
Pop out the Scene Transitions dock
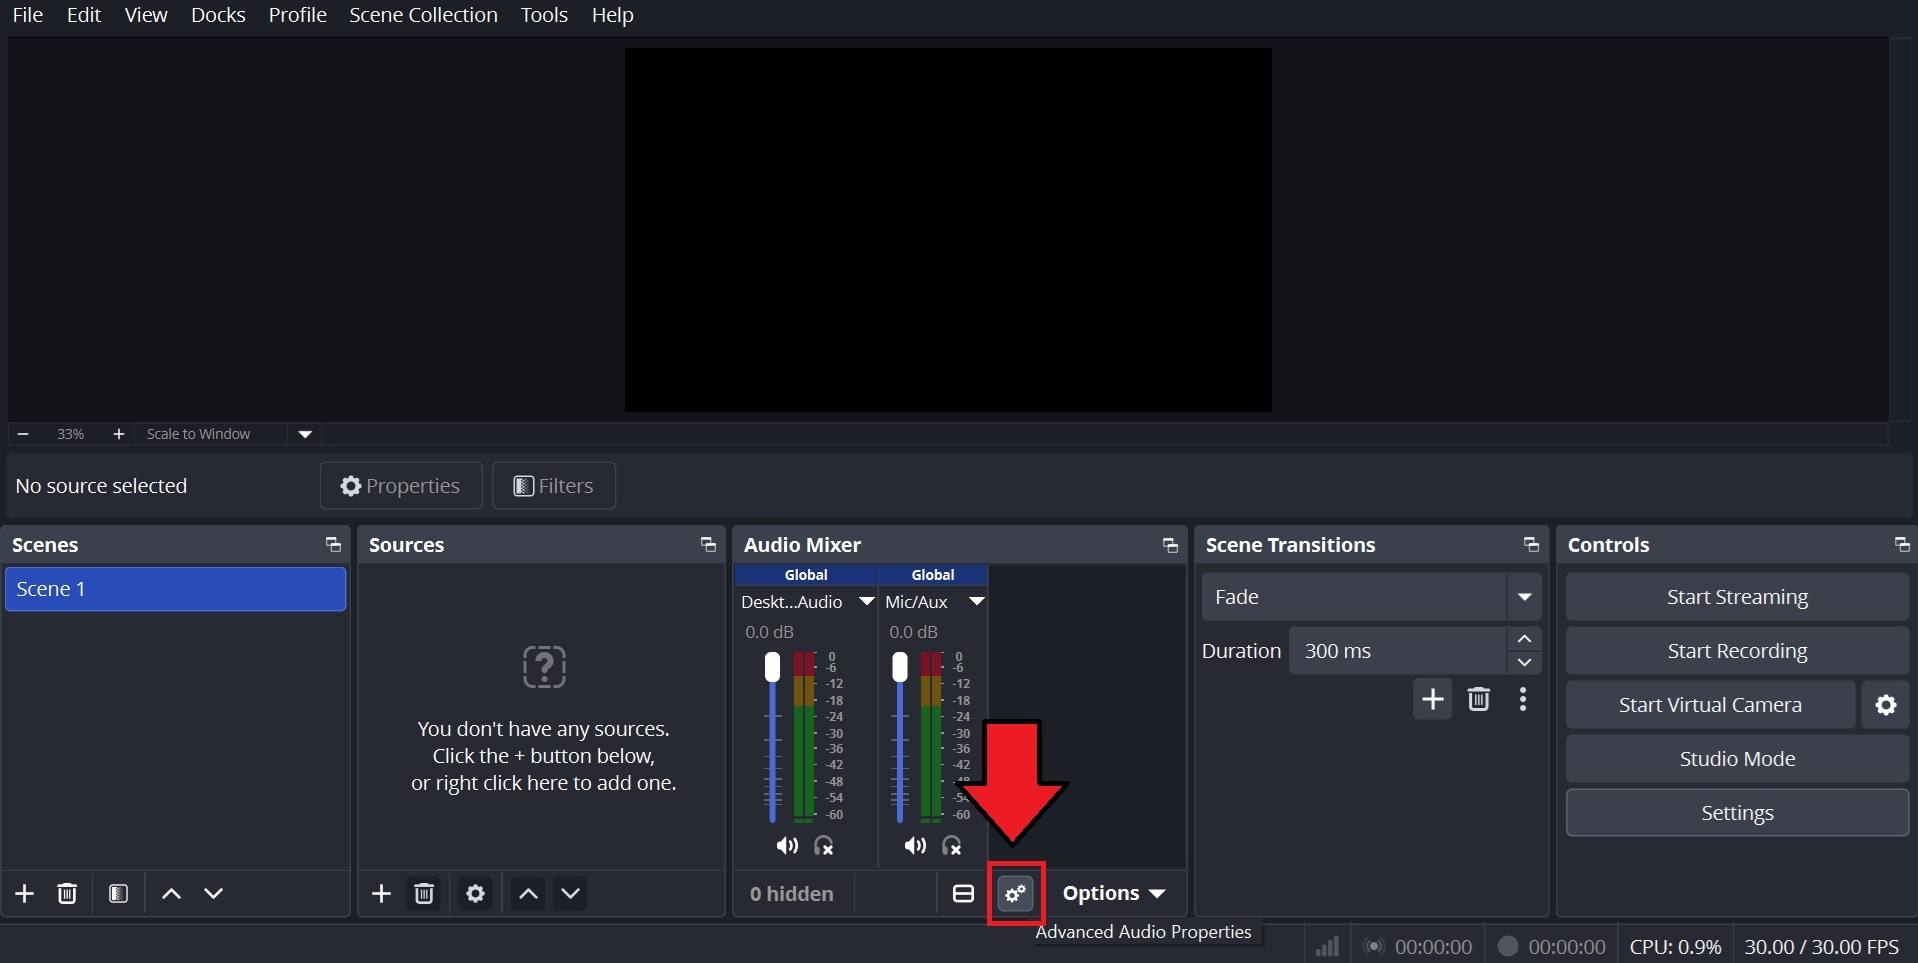point(1531,545)
